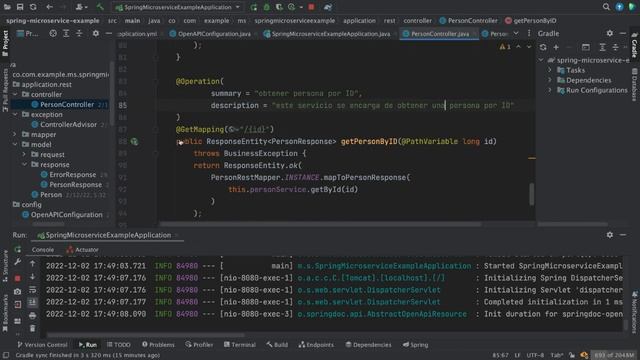Screen dimensions: 640x360
Task: Open Search Everywhere magnifier icon
Action: pos(606,7)
